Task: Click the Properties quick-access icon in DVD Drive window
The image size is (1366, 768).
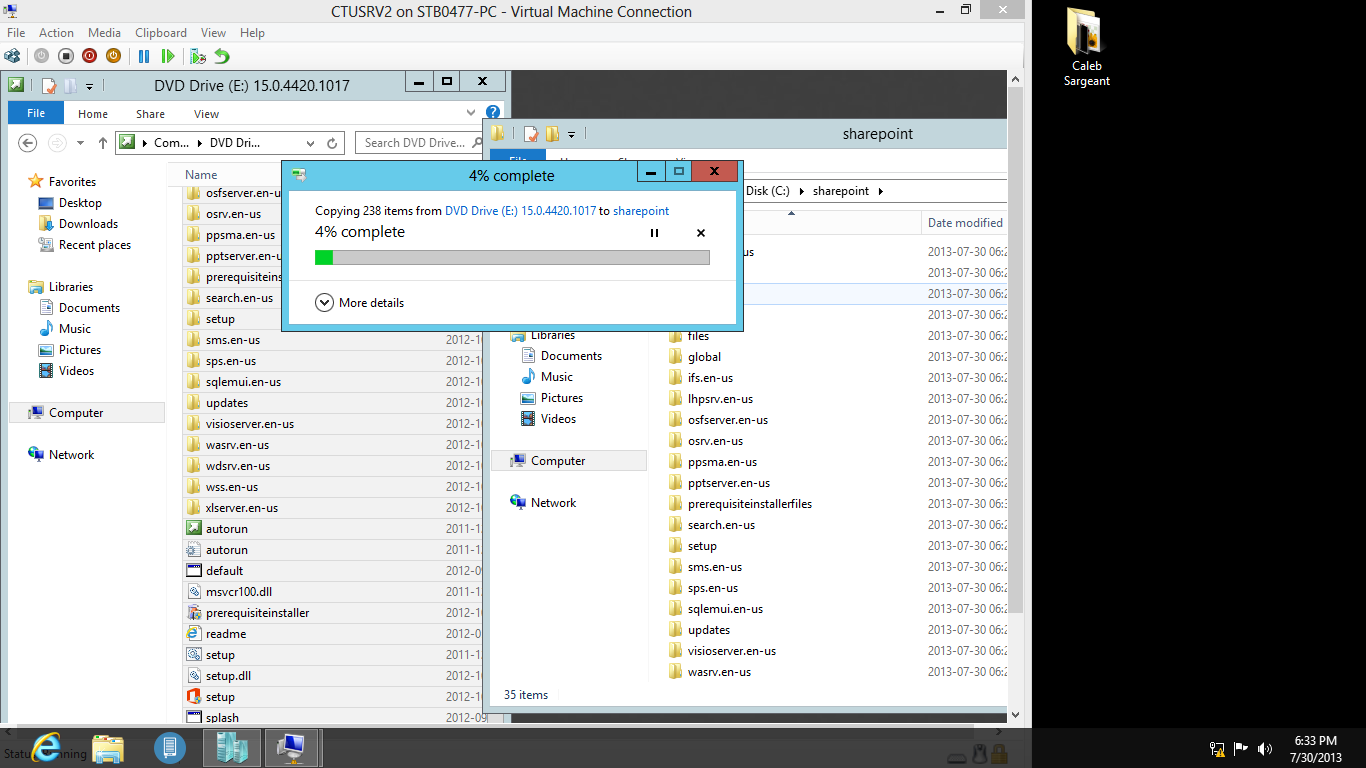Action: tap(49, 86)
